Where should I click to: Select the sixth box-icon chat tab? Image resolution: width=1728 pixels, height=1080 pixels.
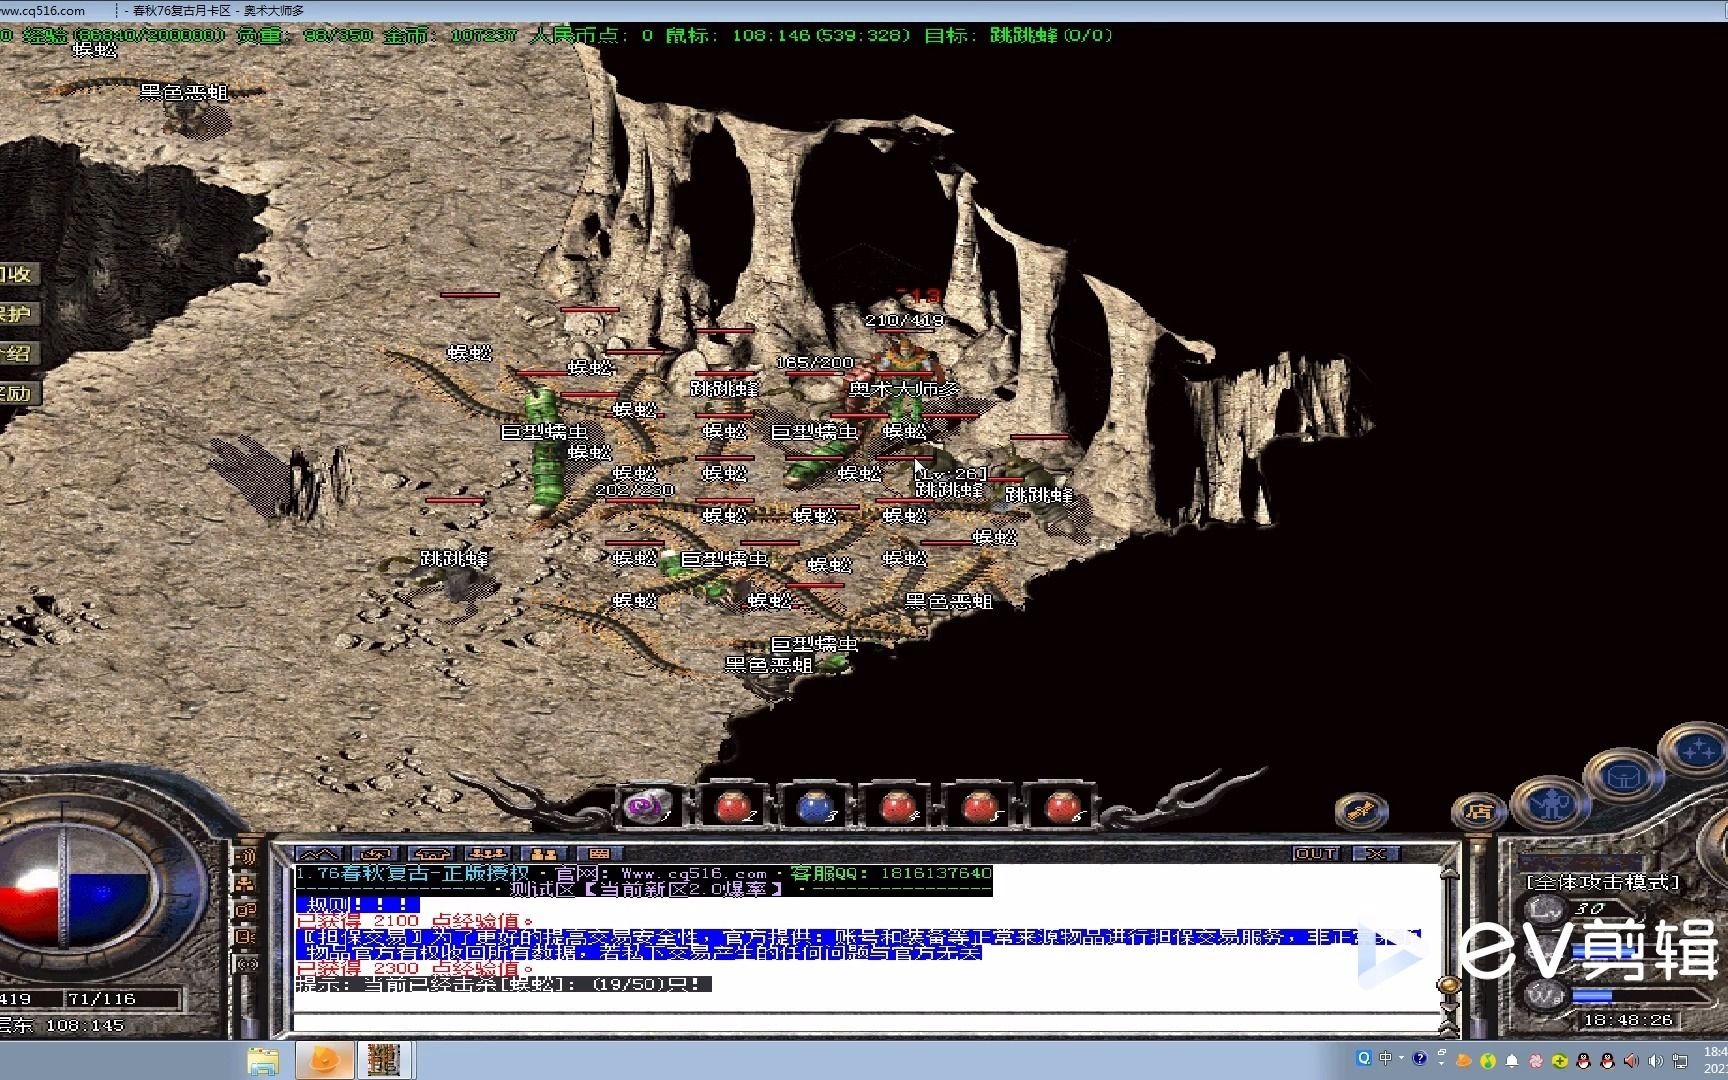(599, 854)
